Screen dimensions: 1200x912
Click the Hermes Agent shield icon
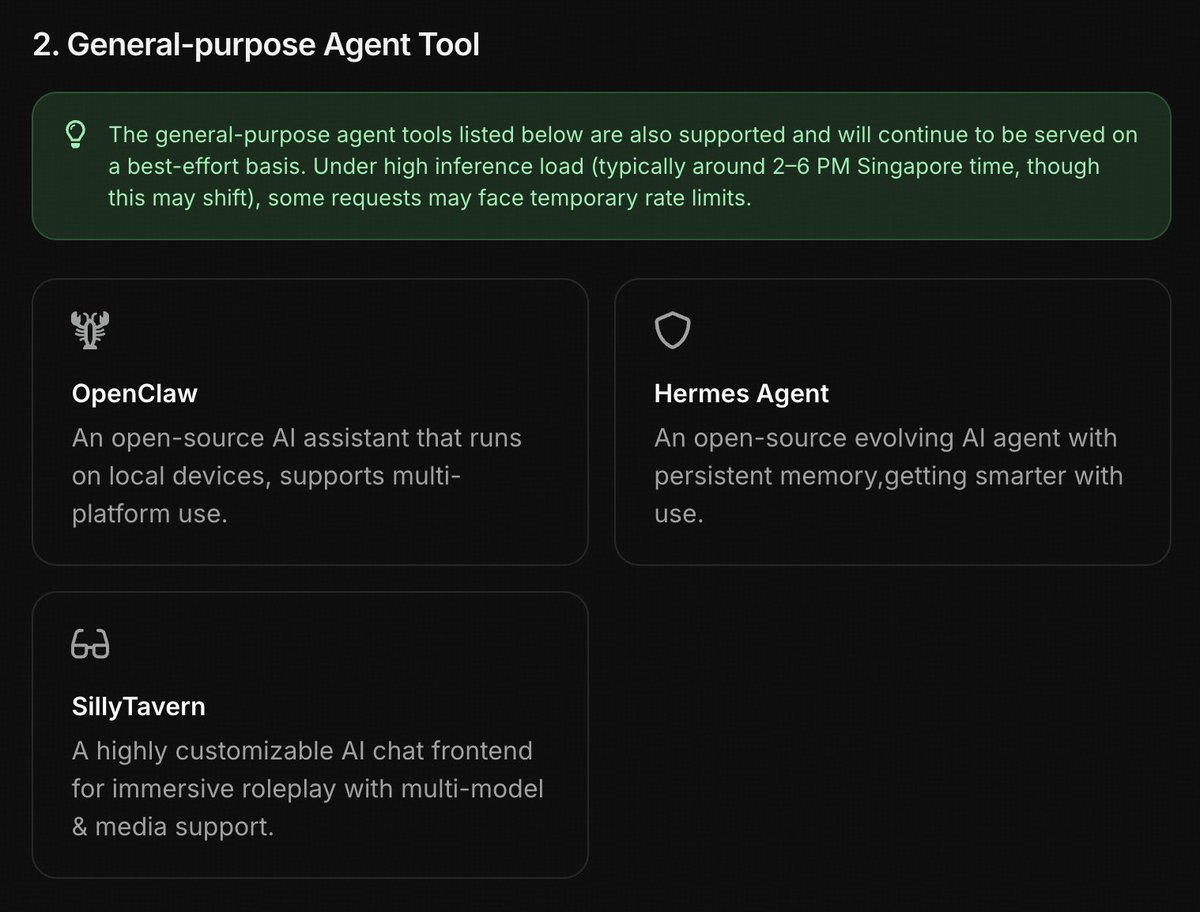[x=673, y=331]
